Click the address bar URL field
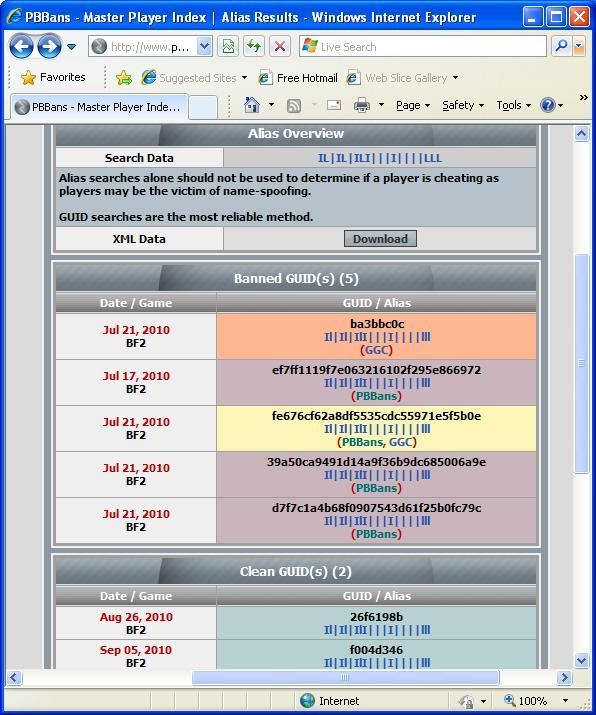The height and width of the screenshot is (715, 596). [143, 47]
